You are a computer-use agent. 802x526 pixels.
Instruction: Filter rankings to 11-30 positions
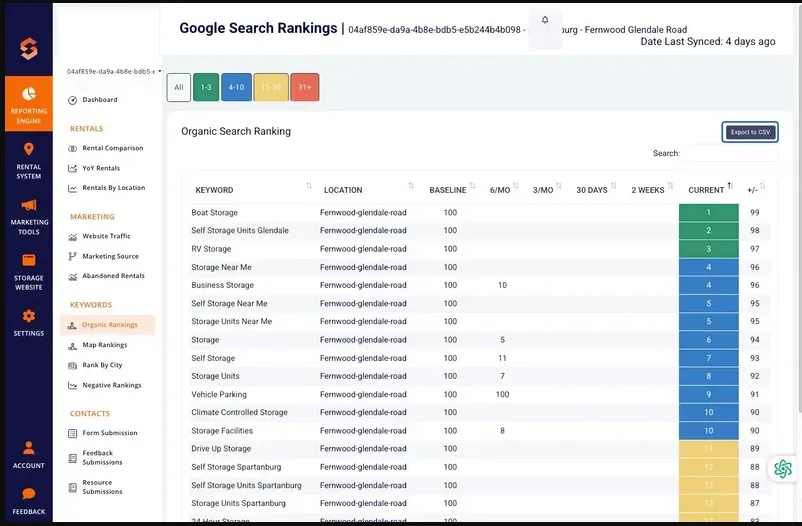[x=271, y=87]
